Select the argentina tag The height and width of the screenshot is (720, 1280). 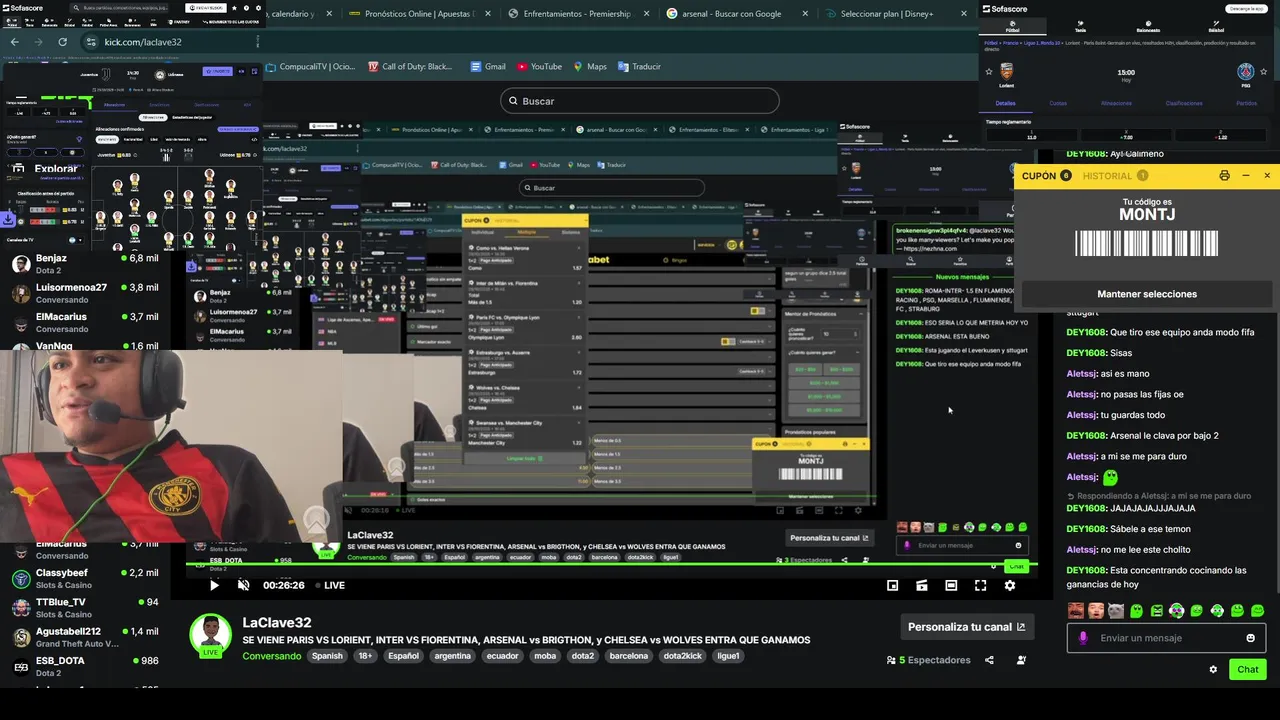point(453,656)
